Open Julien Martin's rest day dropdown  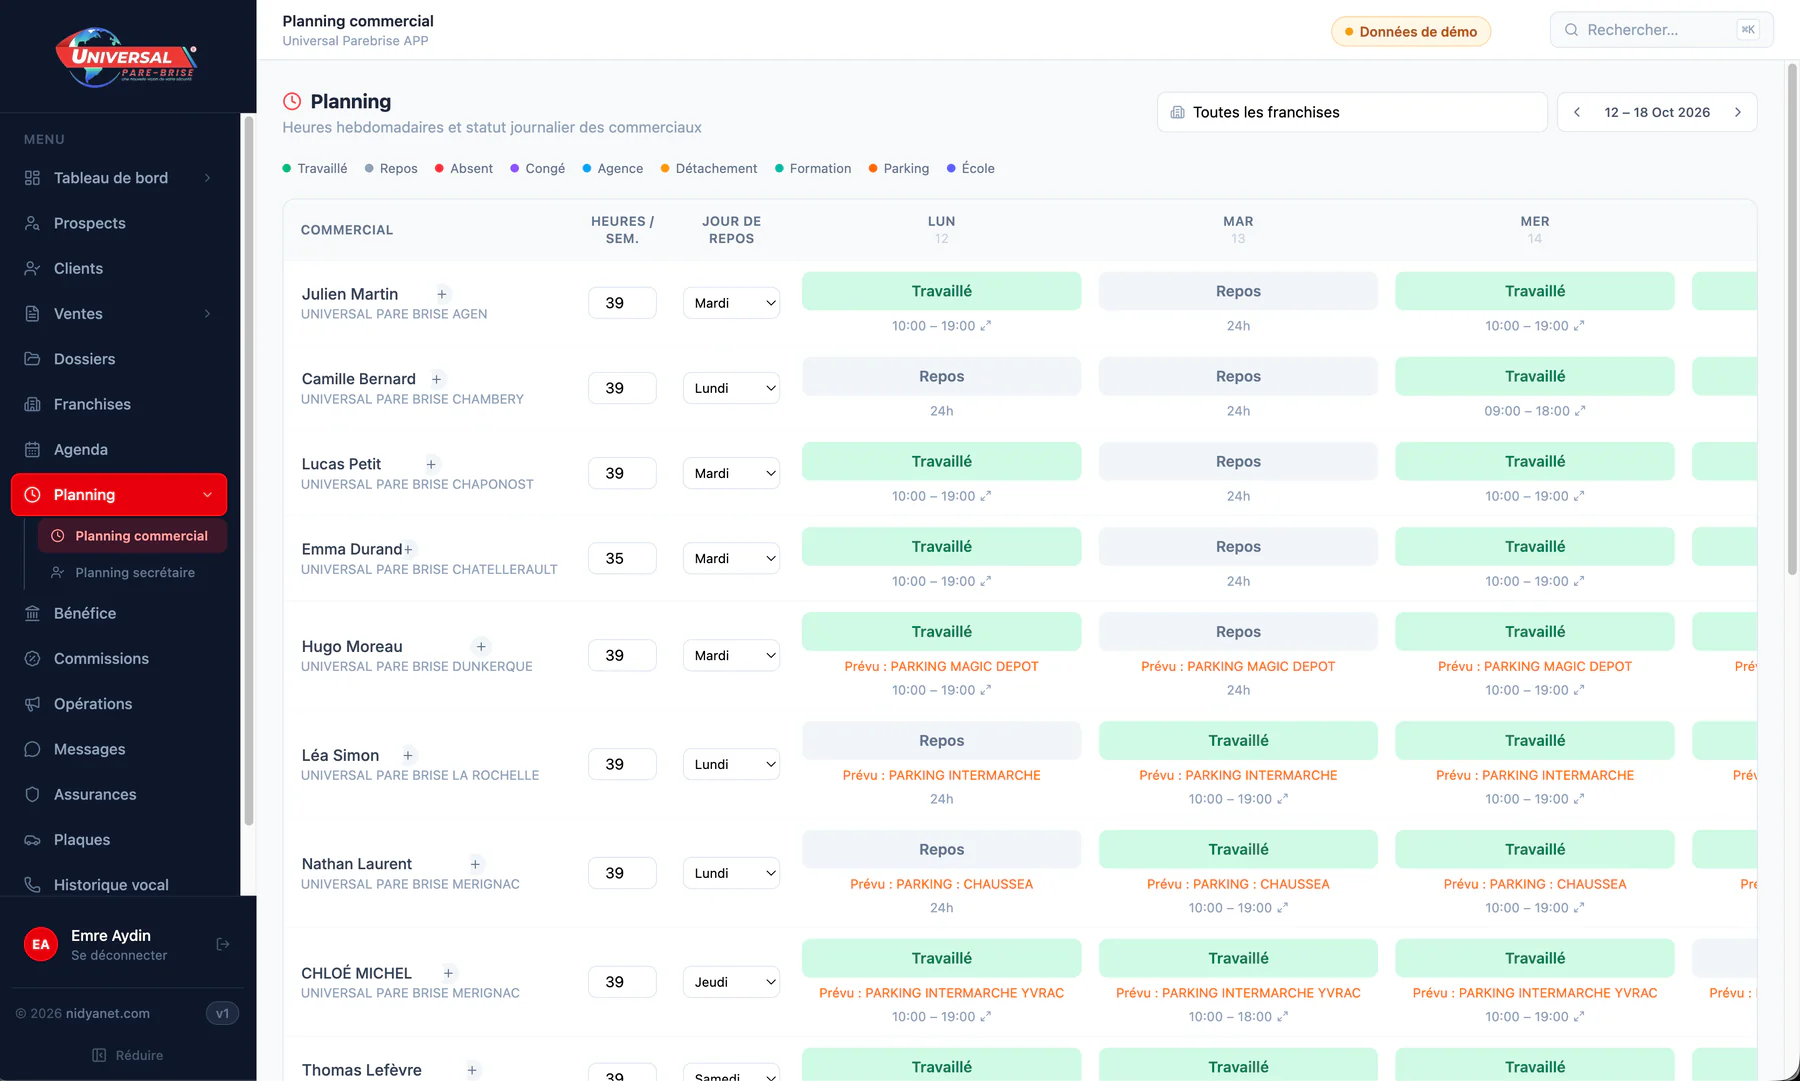coord(731,303)
